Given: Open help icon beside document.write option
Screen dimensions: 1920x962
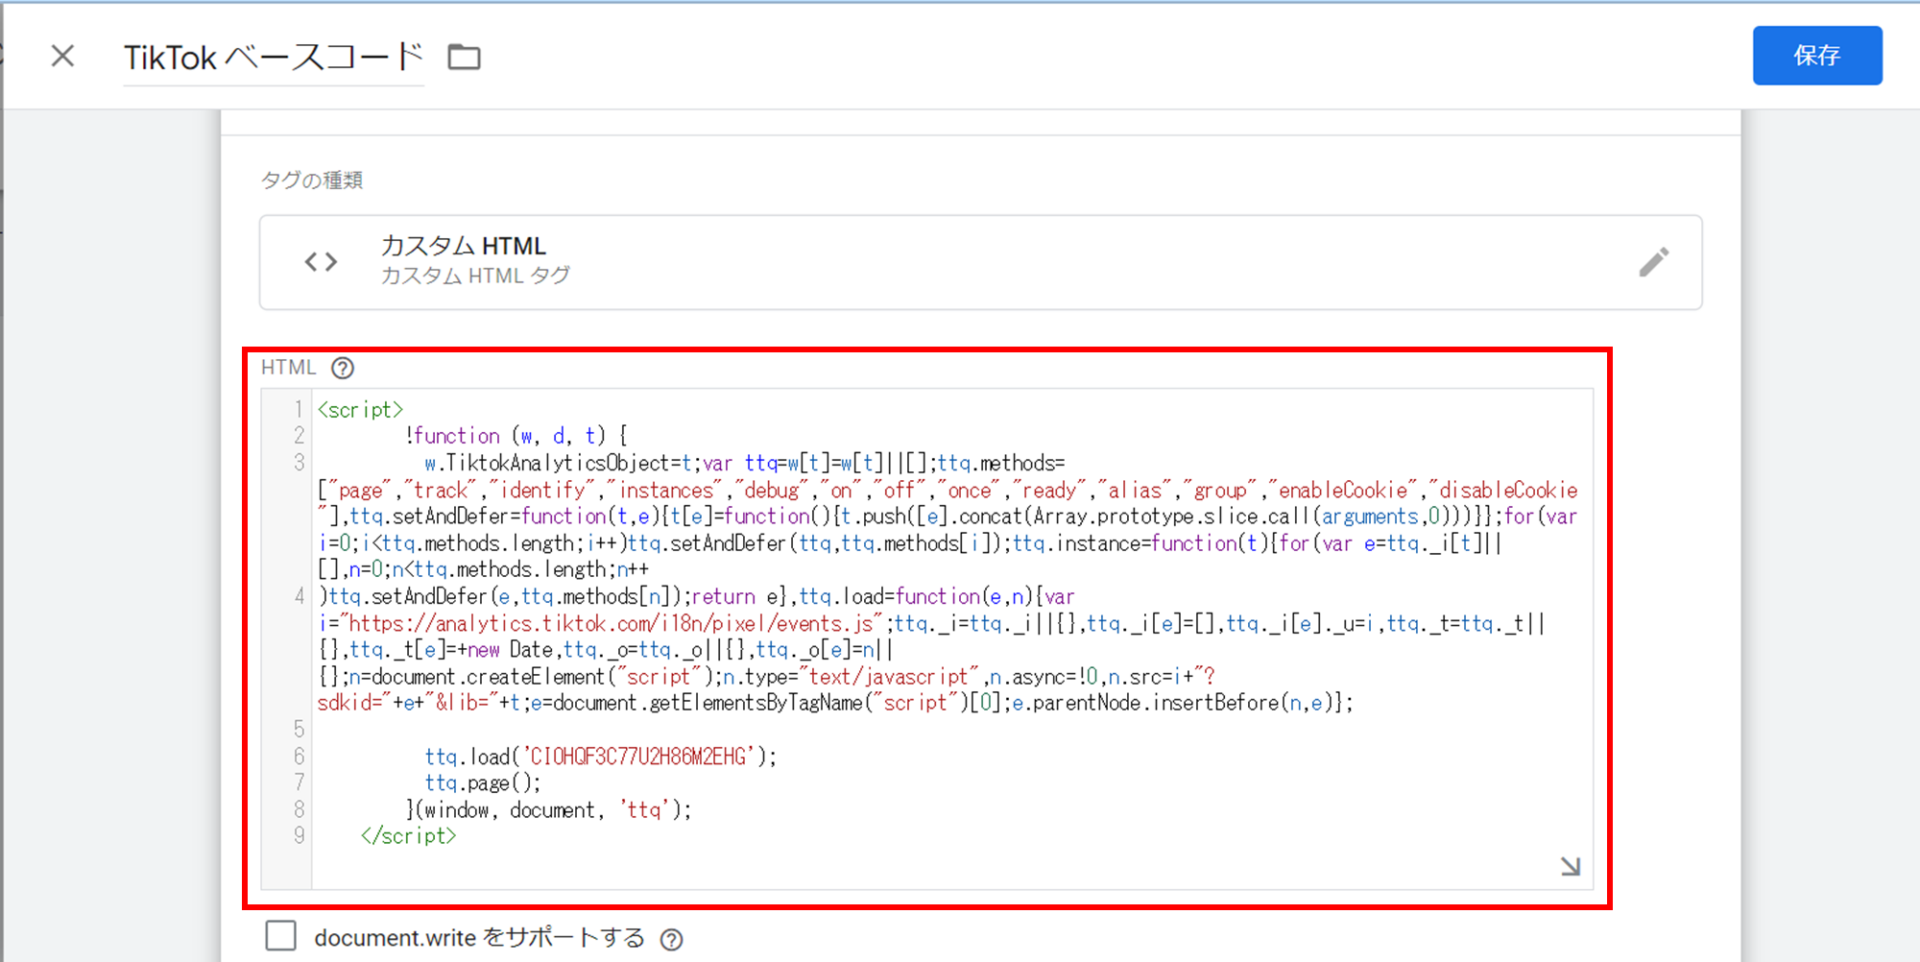Looking at the screenshot, I should point(672,939).
